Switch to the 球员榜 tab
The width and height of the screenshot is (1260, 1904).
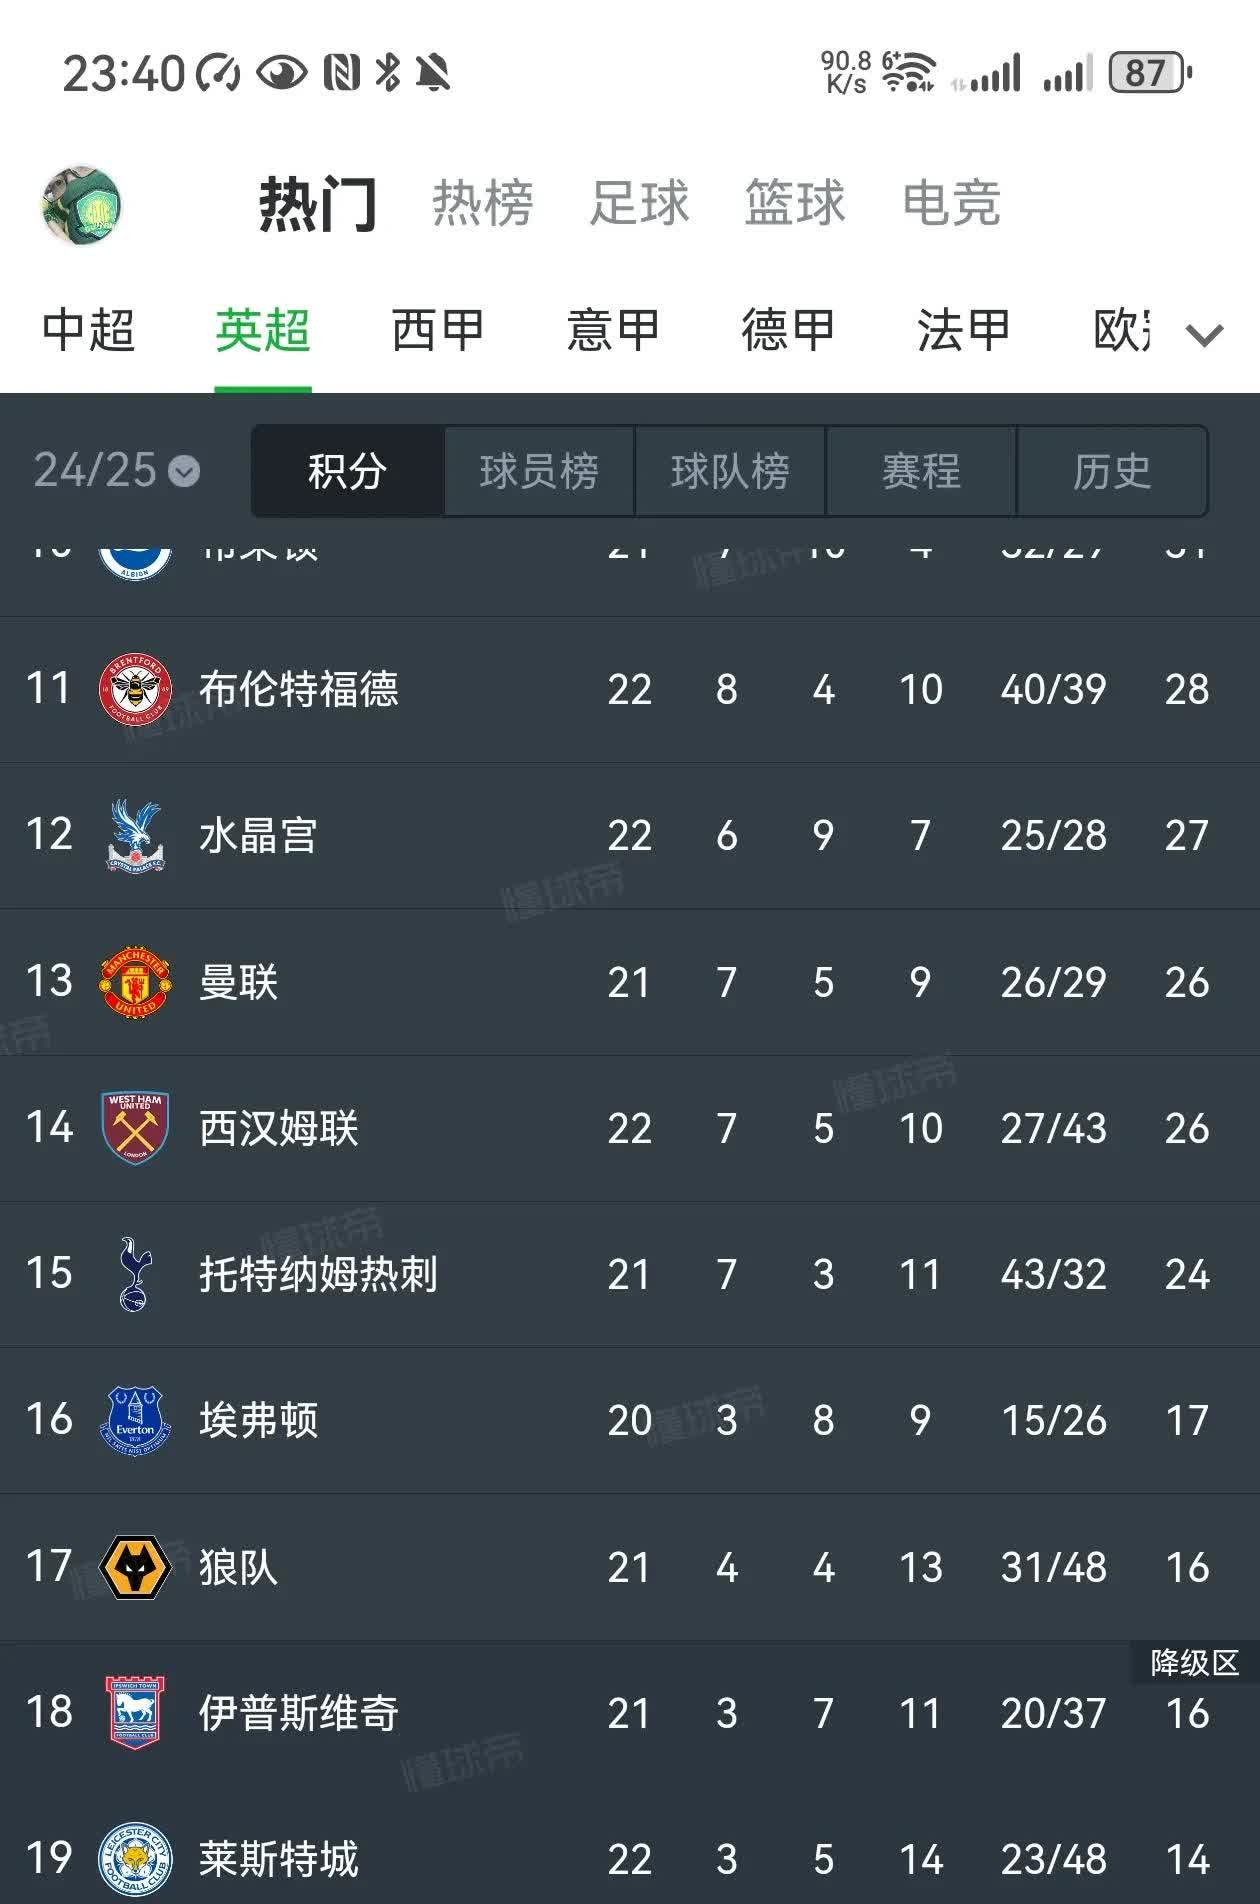[x=539, y=472]
